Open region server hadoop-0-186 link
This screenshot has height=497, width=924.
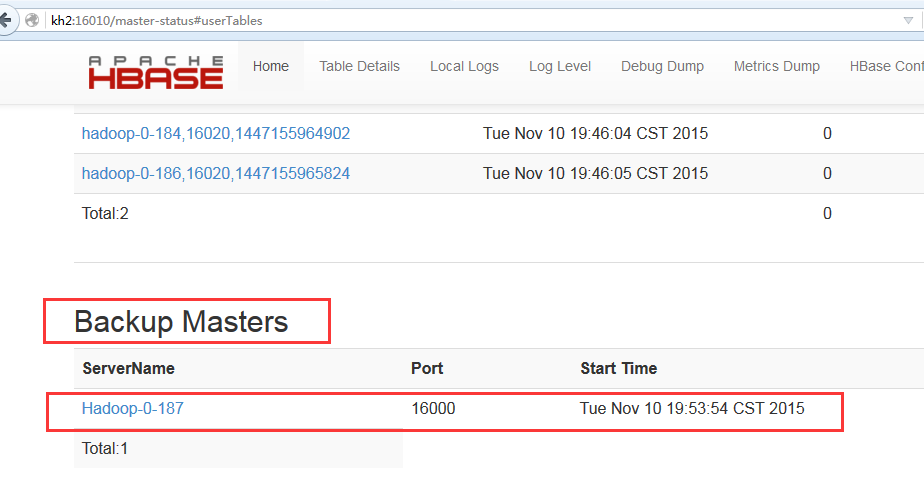click(216, 173)
